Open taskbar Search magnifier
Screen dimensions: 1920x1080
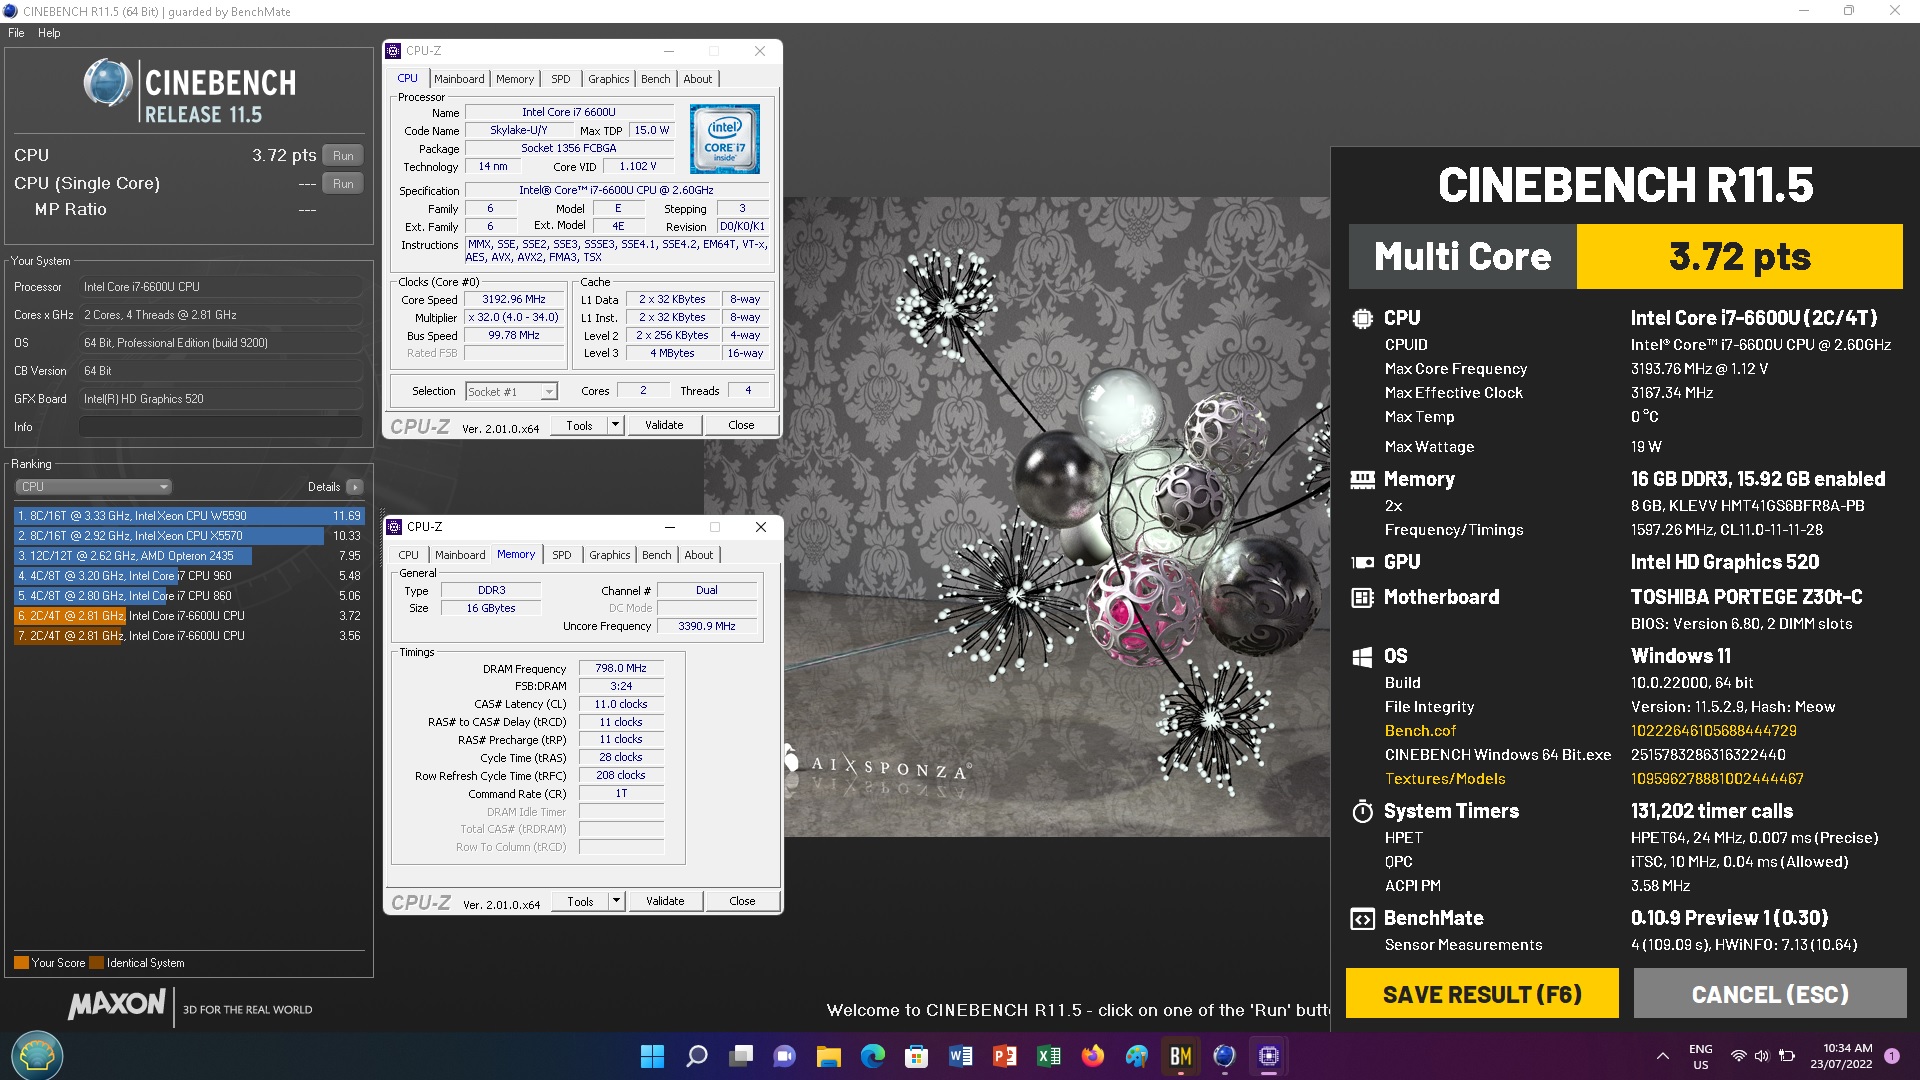tap(697, 1056)
